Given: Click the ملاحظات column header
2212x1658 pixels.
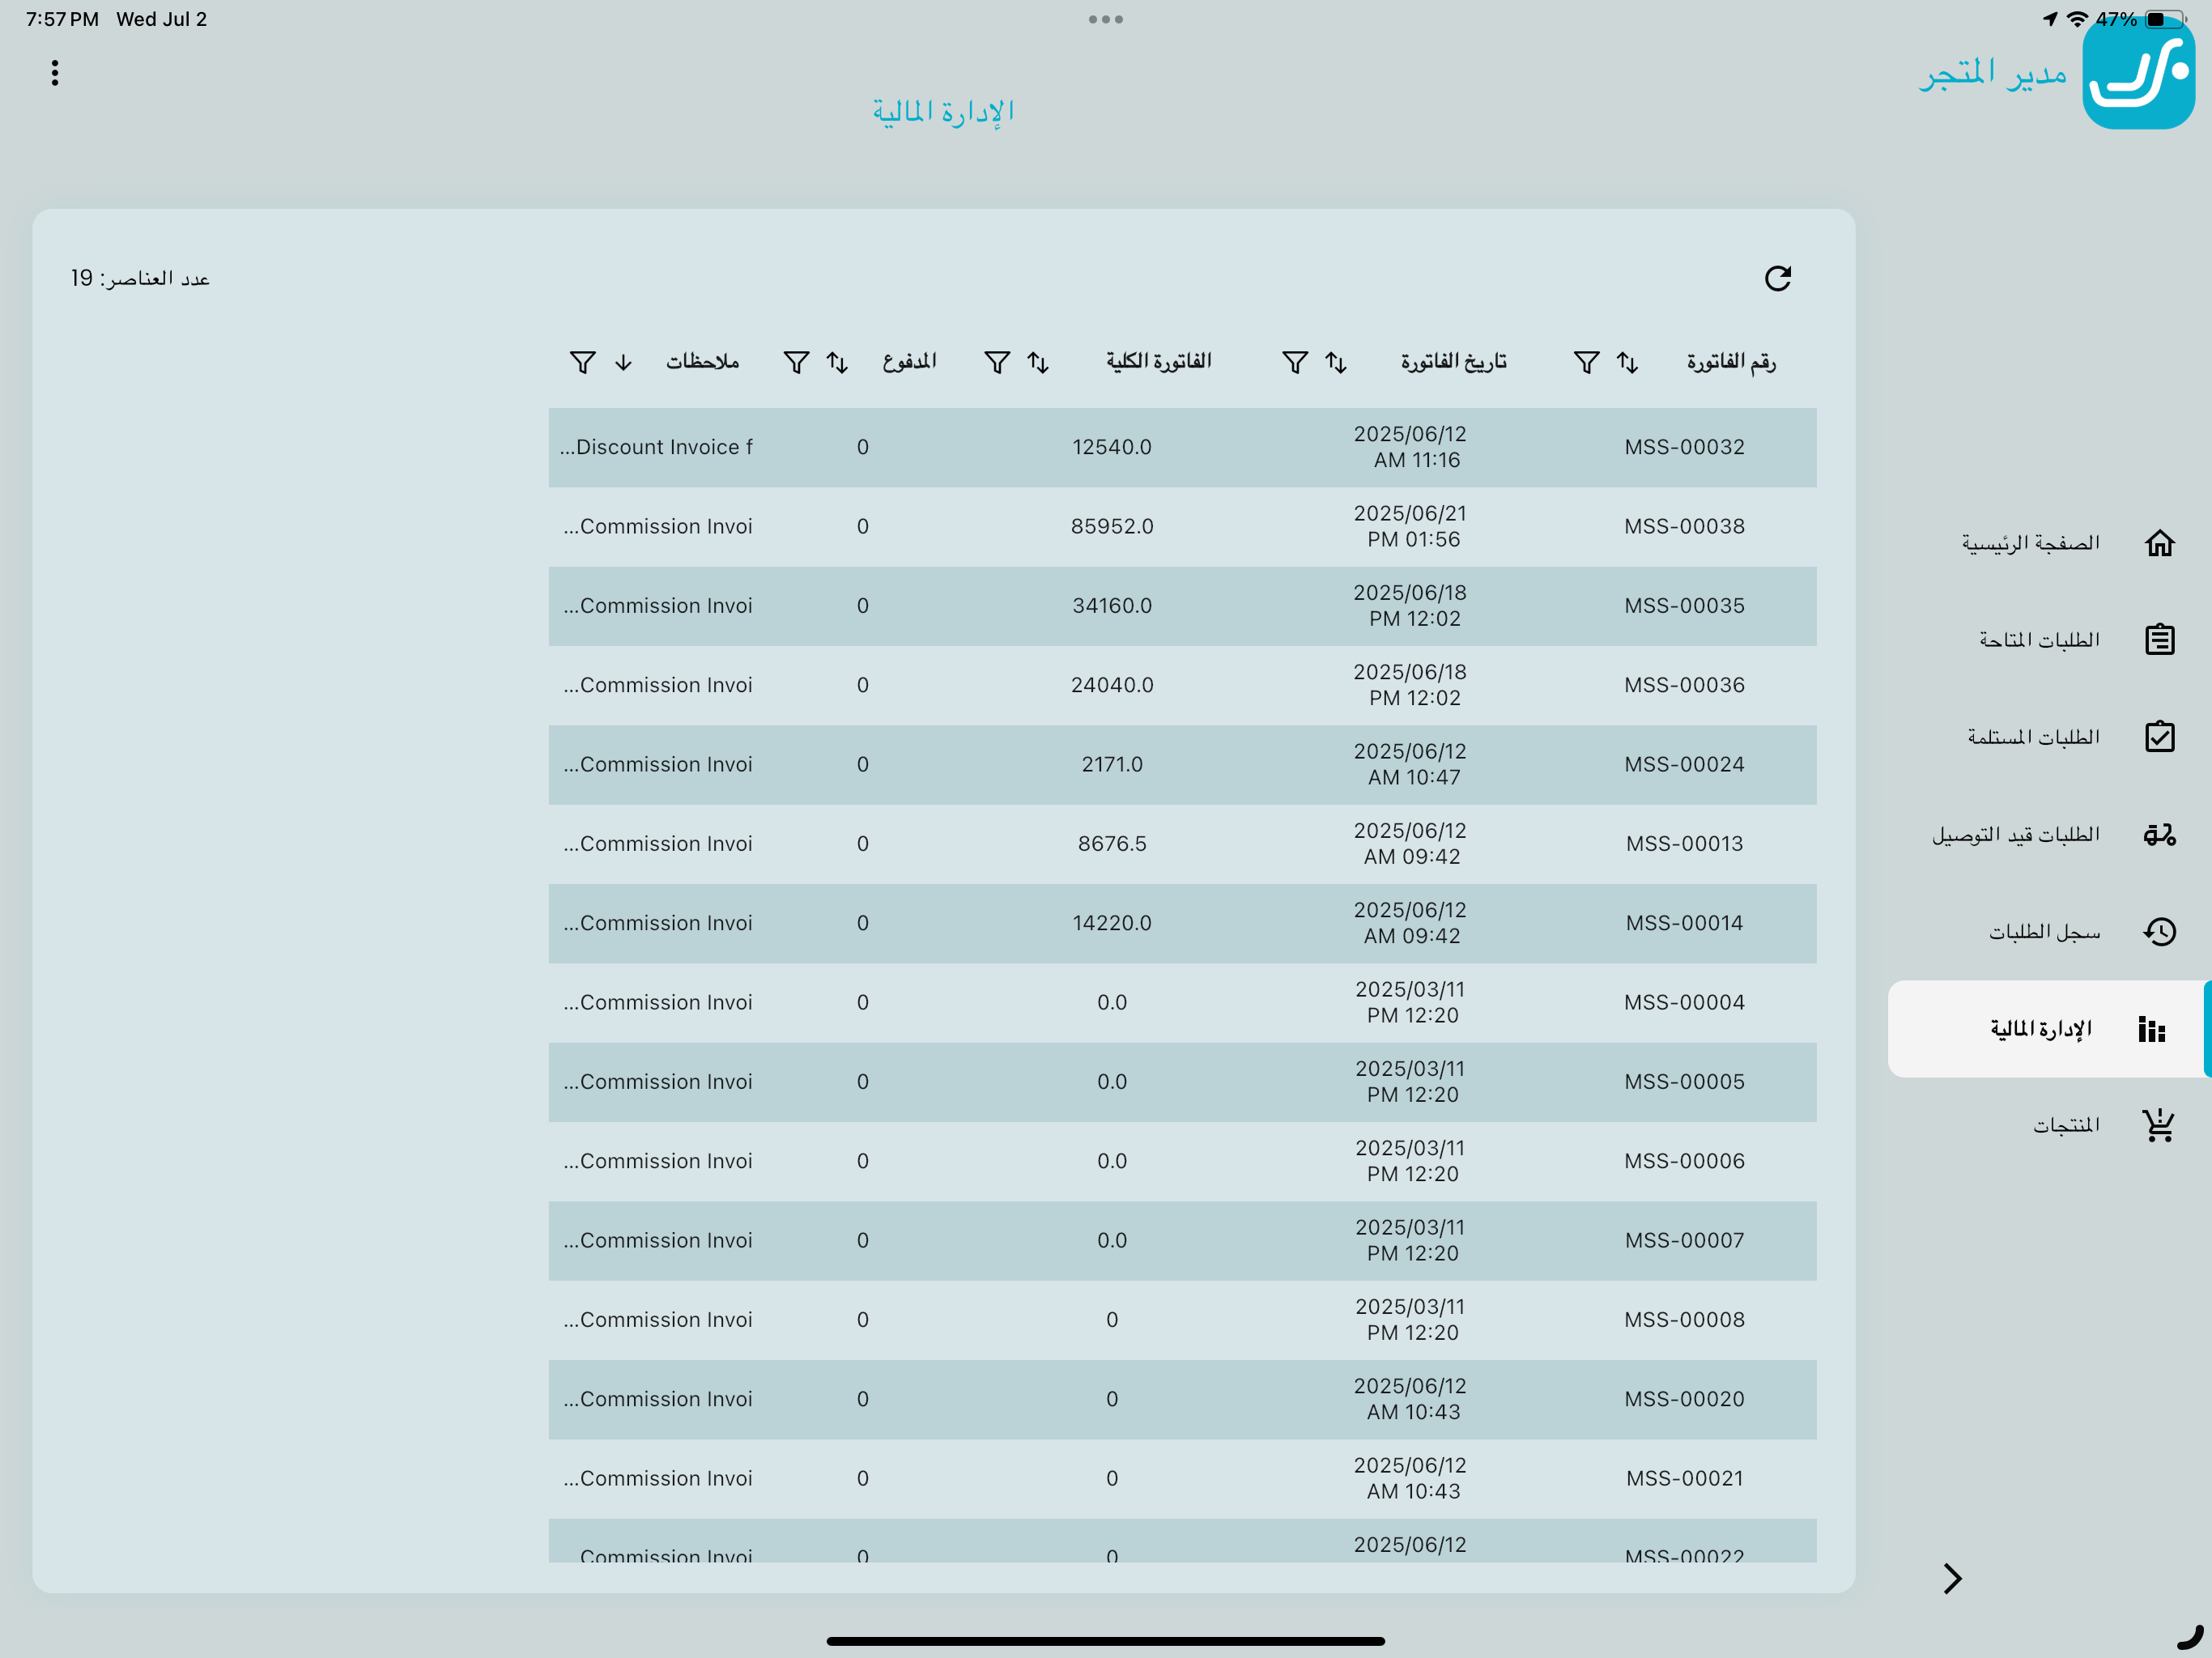Looking at the screenshot, I should 702,362.
